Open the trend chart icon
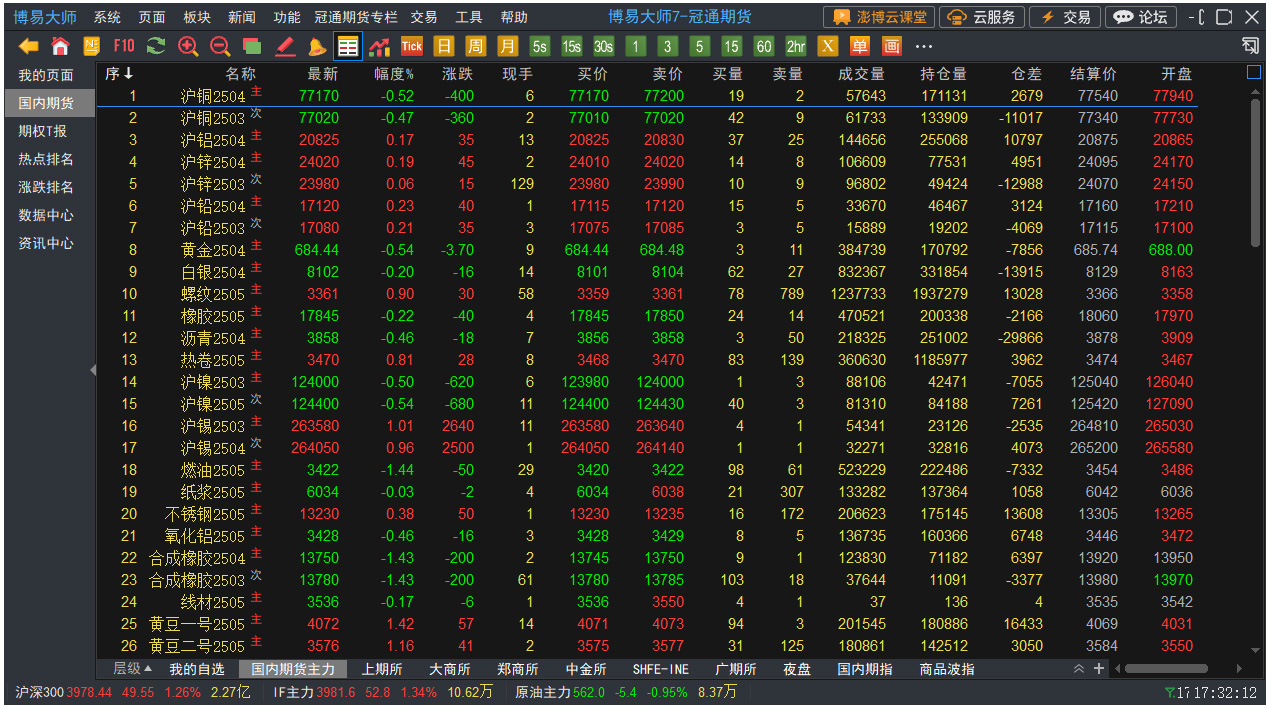 [380, 46]
